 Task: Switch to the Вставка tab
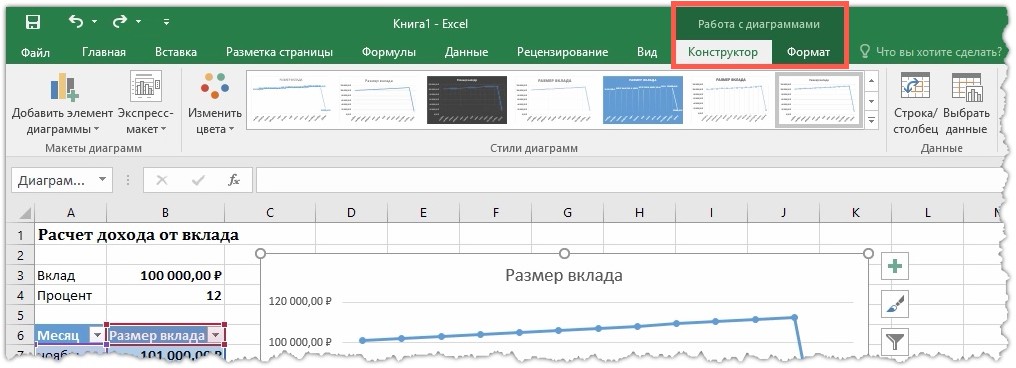click(x=176, y=52)
